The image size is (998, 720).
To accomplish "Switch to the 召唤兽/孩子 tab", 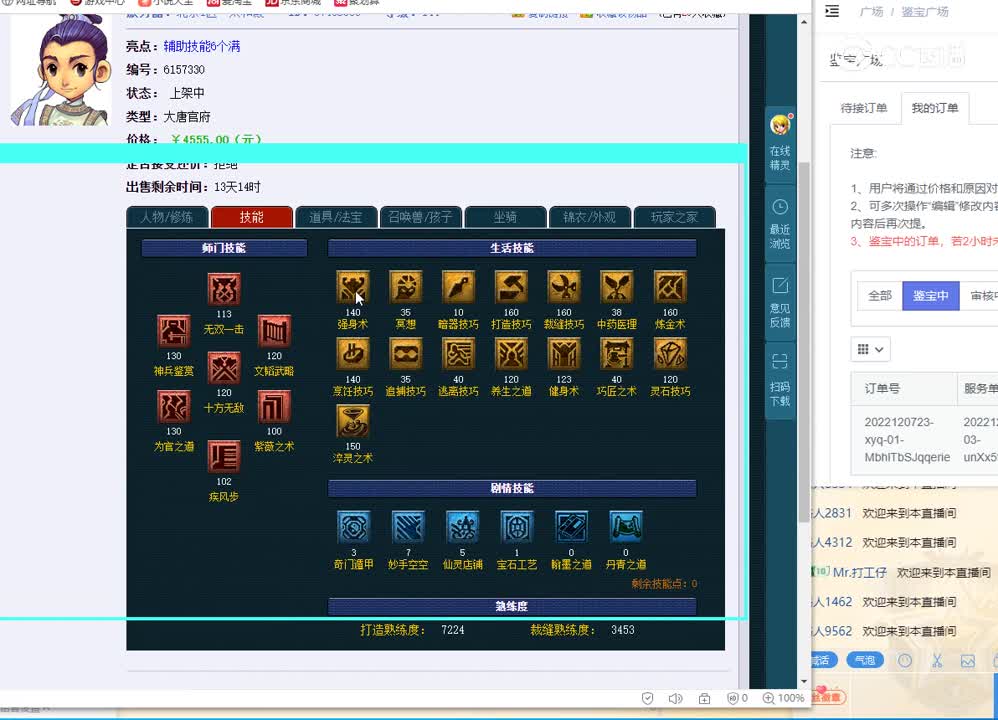I will click(420, 217).
